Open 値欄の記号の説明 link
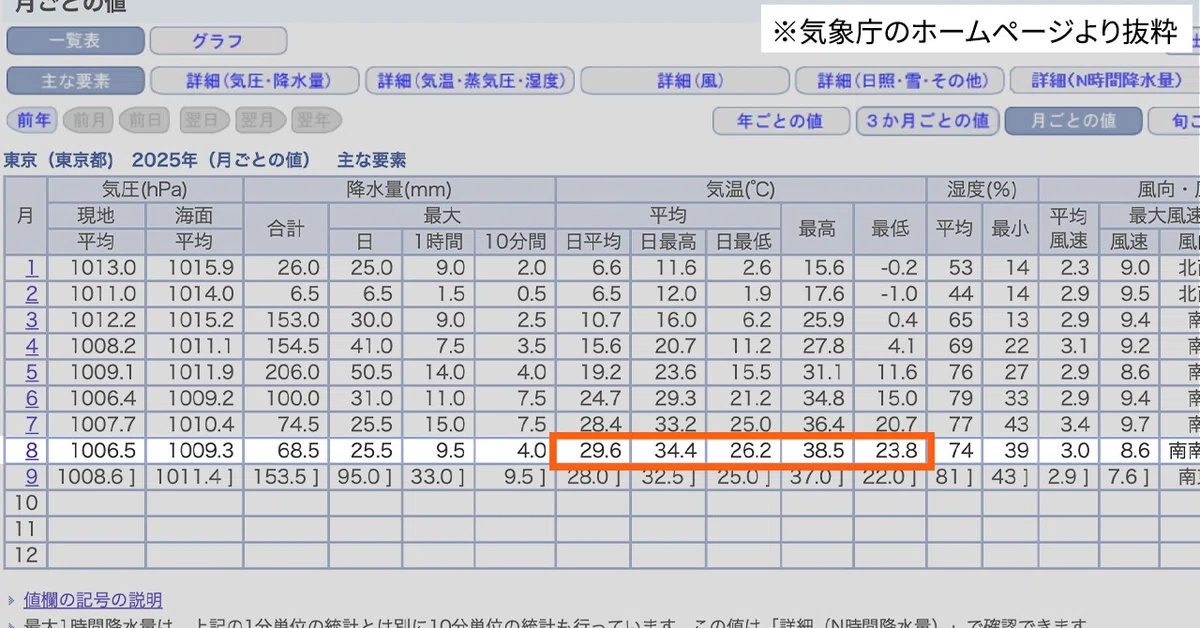Image resolution: width=1200 pixels, height=628 pixels. coord(92,600)
